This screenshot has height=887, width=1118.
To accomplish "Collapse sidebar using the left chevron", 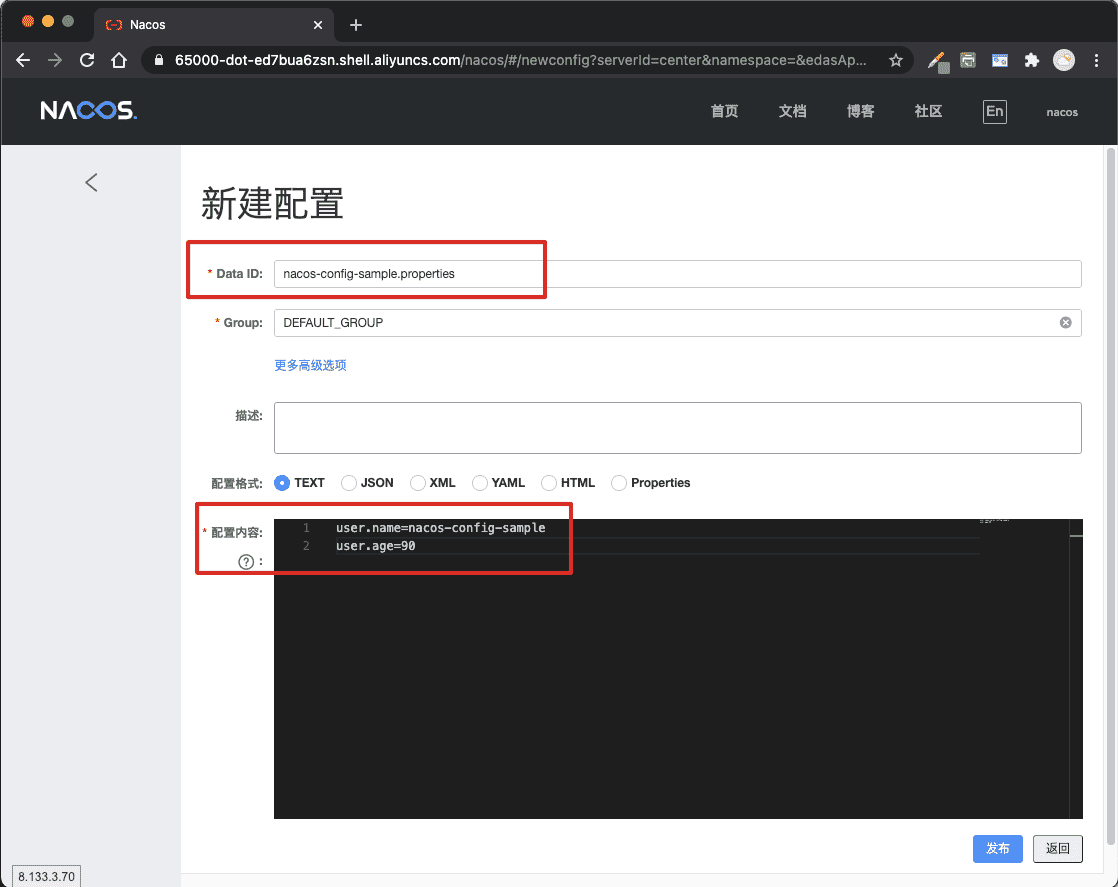I will coord(91,183).
